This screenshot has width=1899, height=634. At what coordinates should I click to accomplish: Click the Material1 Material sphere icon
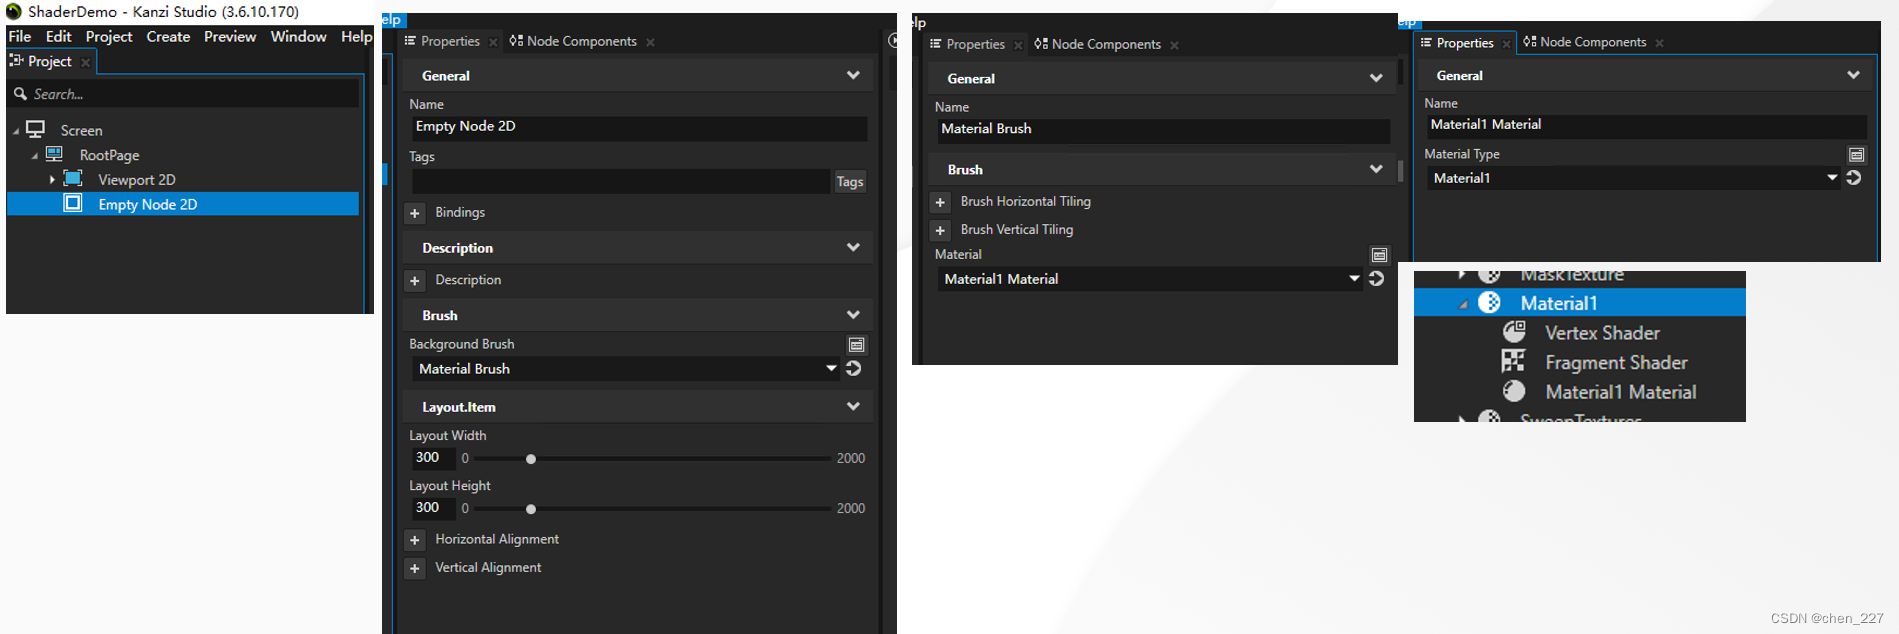point(1514,391)
